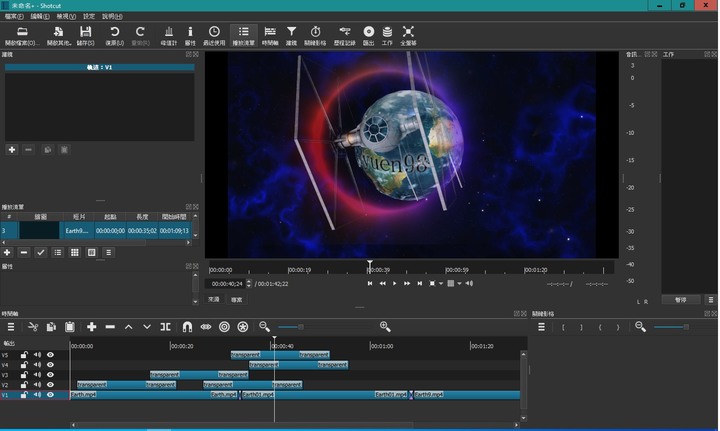Zoom out the timeline with the magnifier
This screenshot has width=720, height=431.
[264, 326]
